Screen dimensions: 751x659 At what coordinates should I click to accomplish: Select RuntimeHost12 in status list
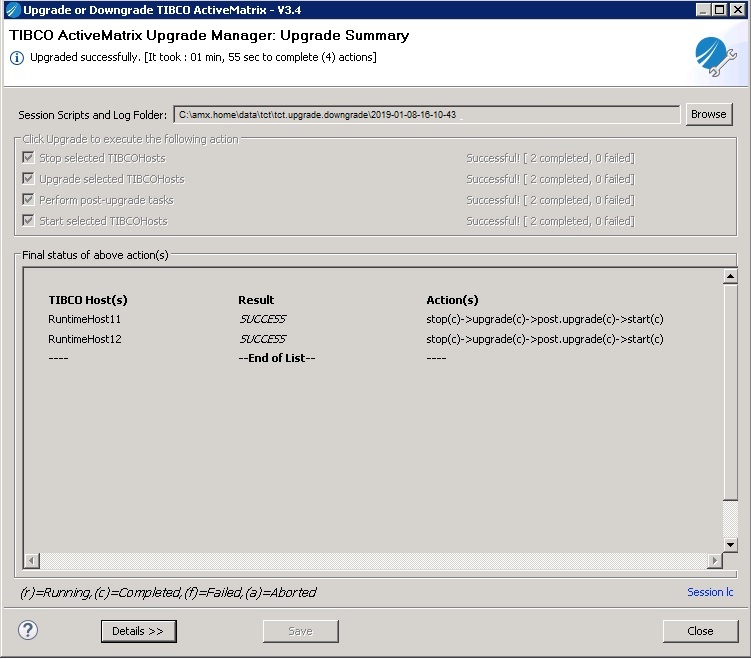click(x=85, y=339)
